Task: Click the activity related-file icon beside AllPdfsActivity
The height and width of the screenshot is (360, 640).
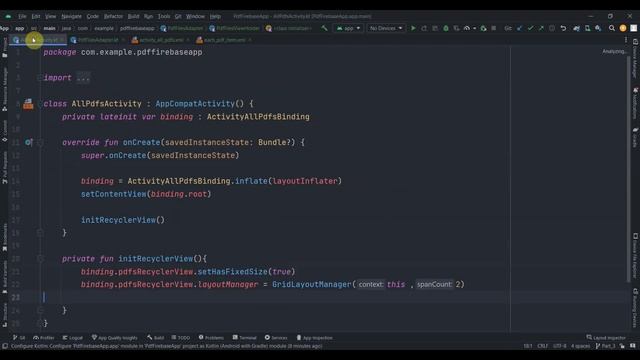Action: [x=28, y=104]
